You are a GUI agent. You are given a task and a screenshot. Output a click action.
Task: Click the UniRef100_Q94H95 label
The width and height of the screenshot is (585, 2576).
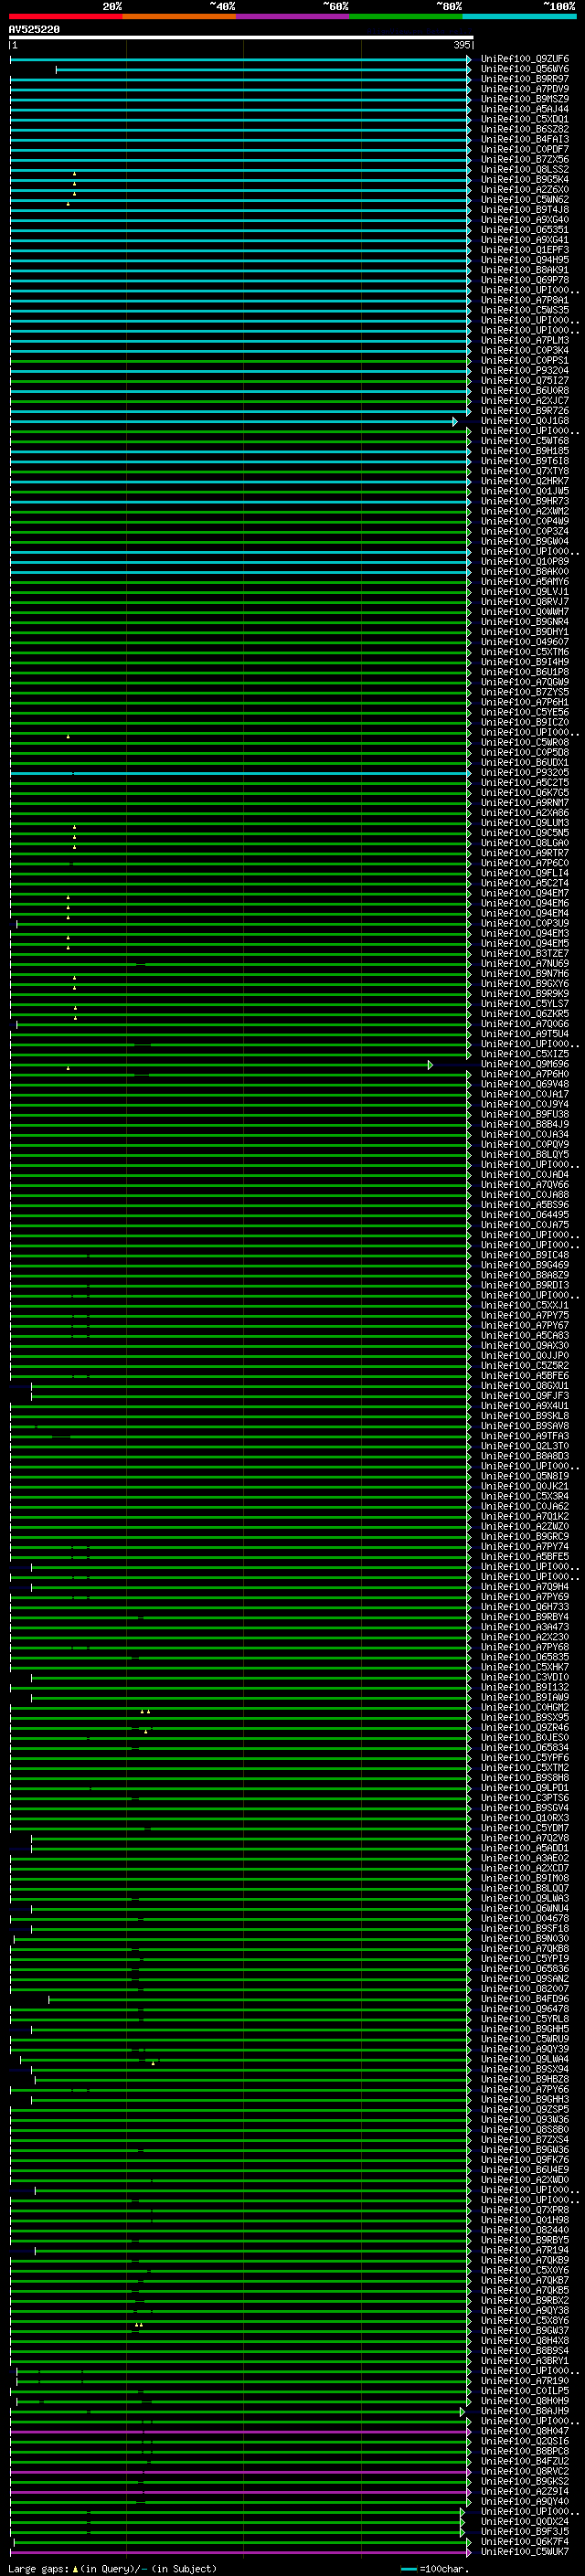[524, 259]
